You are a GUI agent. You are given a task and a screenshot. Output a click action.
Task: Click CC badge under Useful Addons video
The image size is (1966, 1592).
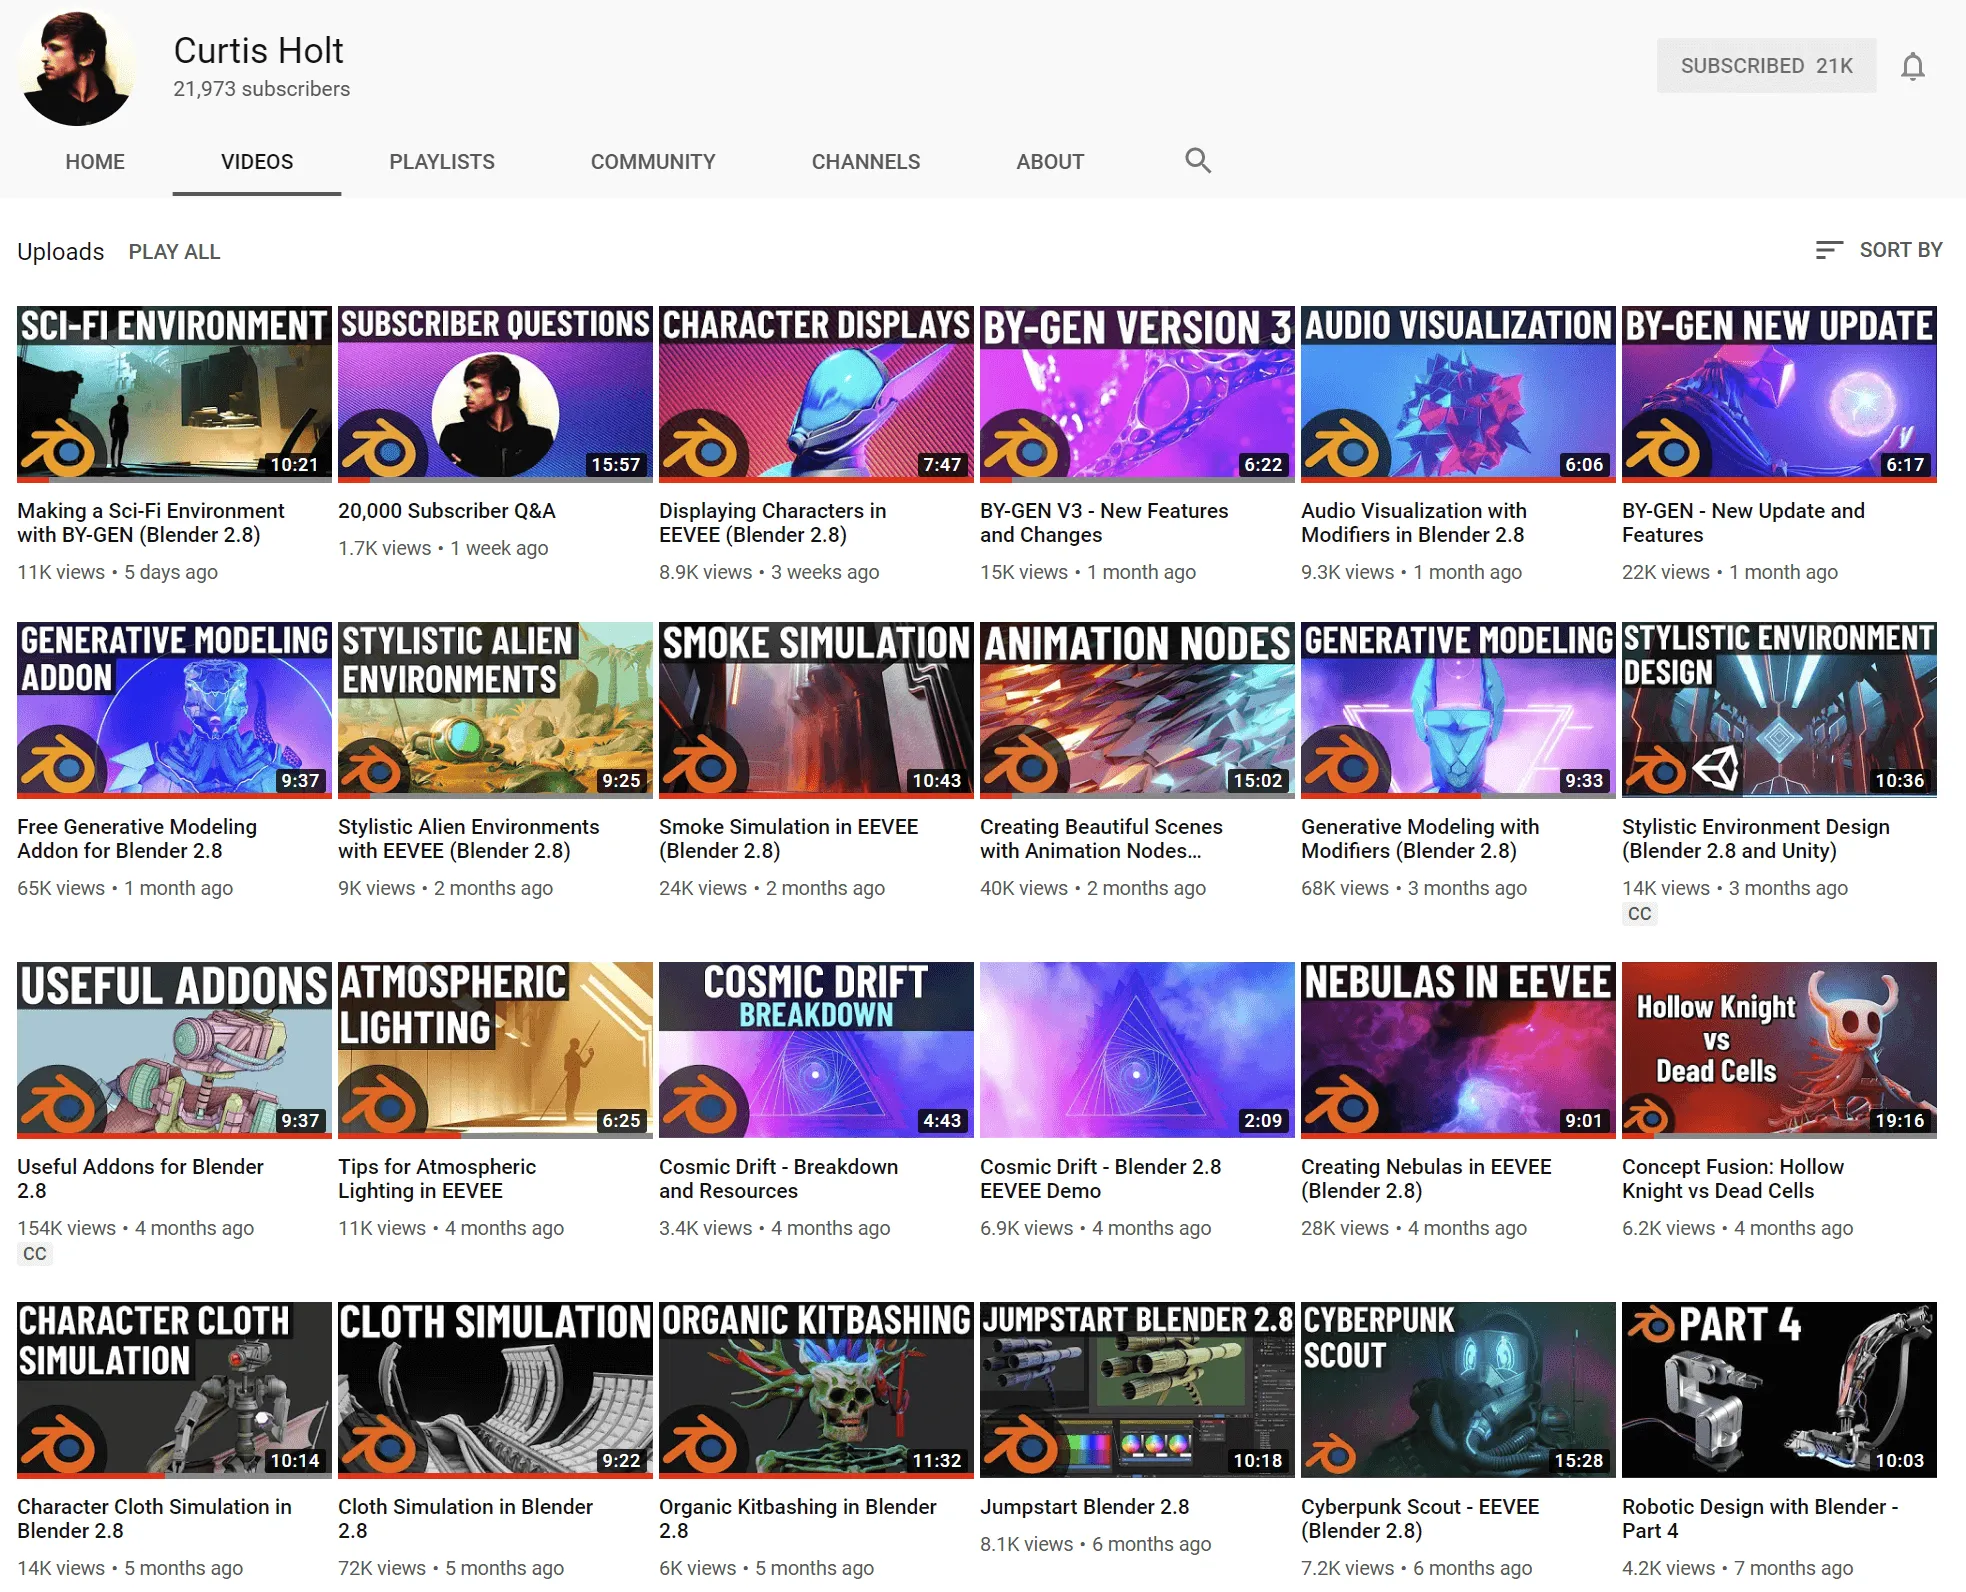click(35, 1254)
